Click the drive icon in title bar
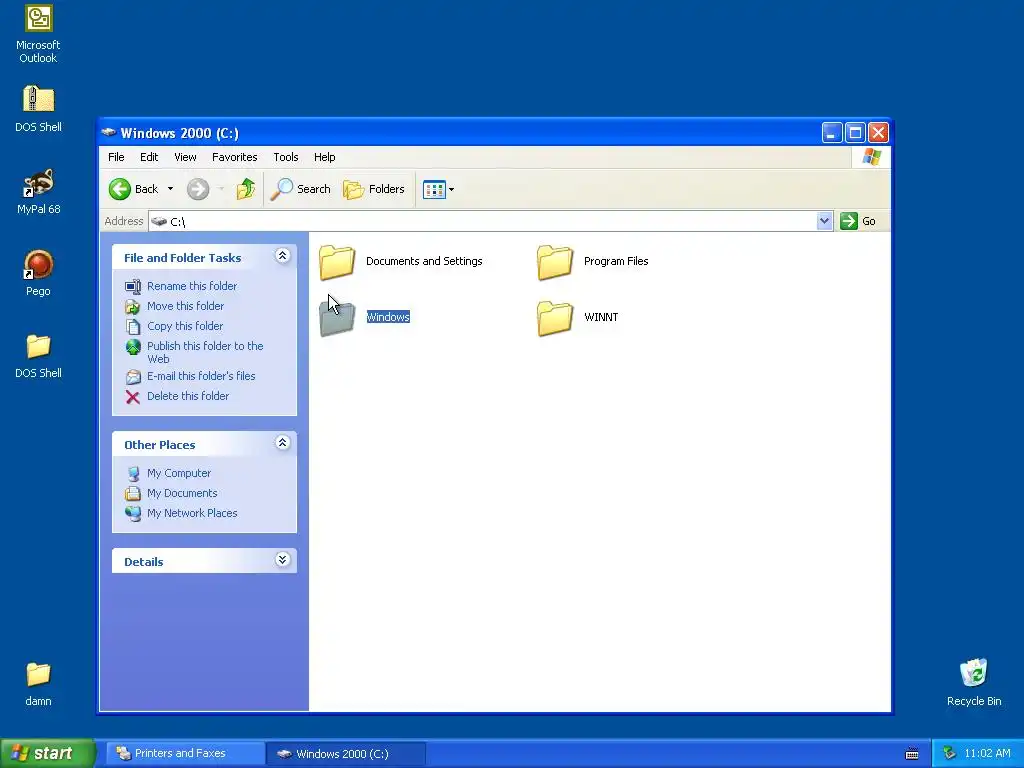Viewport: 1024px width, 768px height. (x=108, y=133)
